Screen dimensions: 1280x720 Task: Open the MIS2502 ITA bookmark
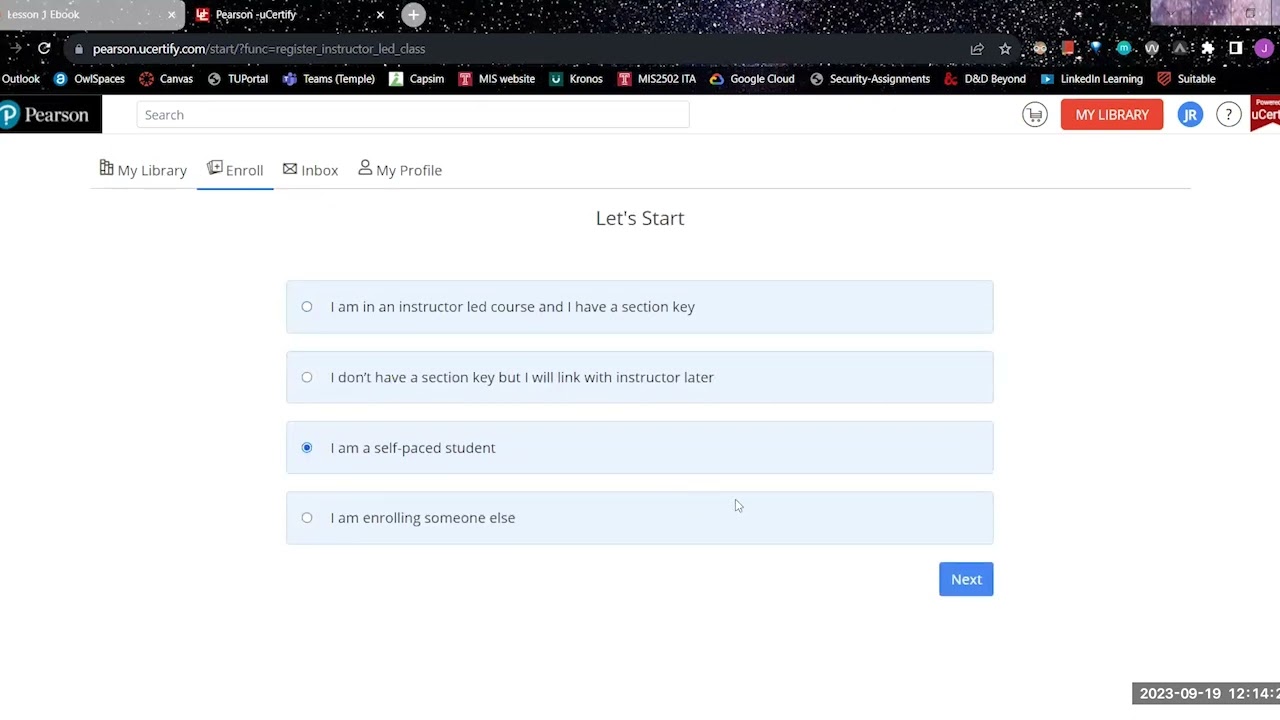click(656, 79)
